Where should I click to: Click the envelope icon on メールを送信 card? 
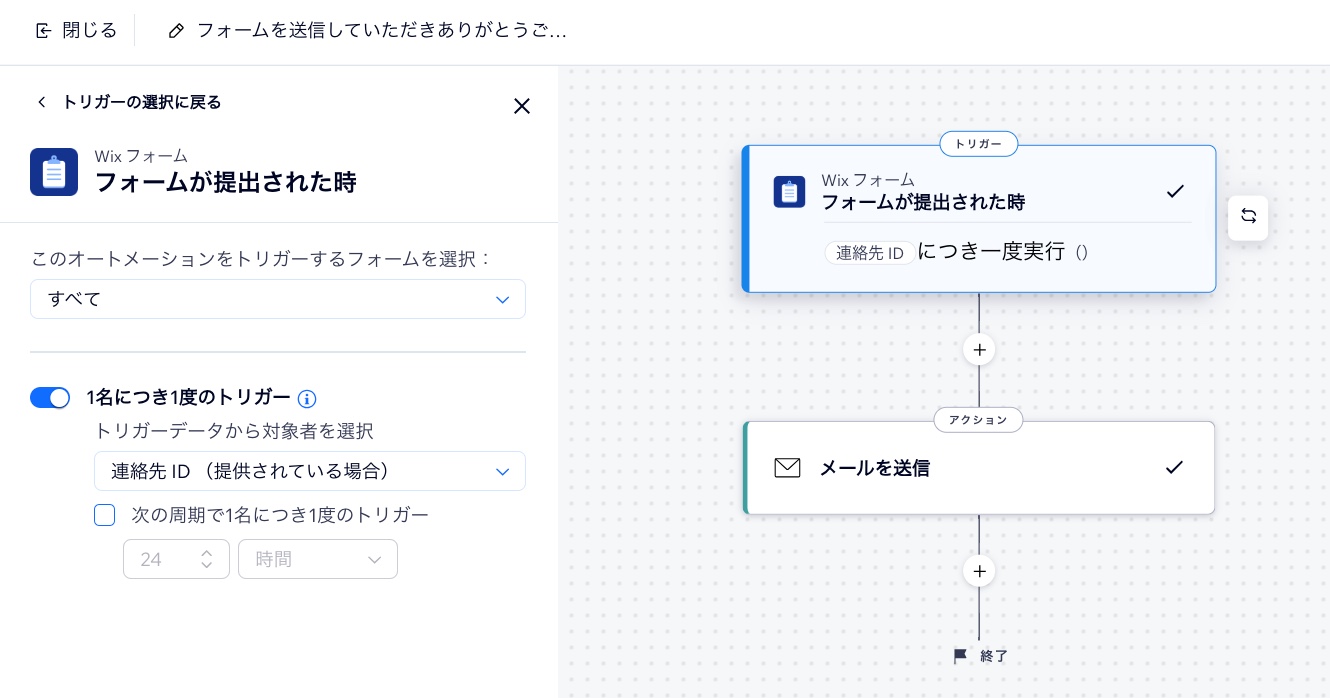tap(788, 467)
